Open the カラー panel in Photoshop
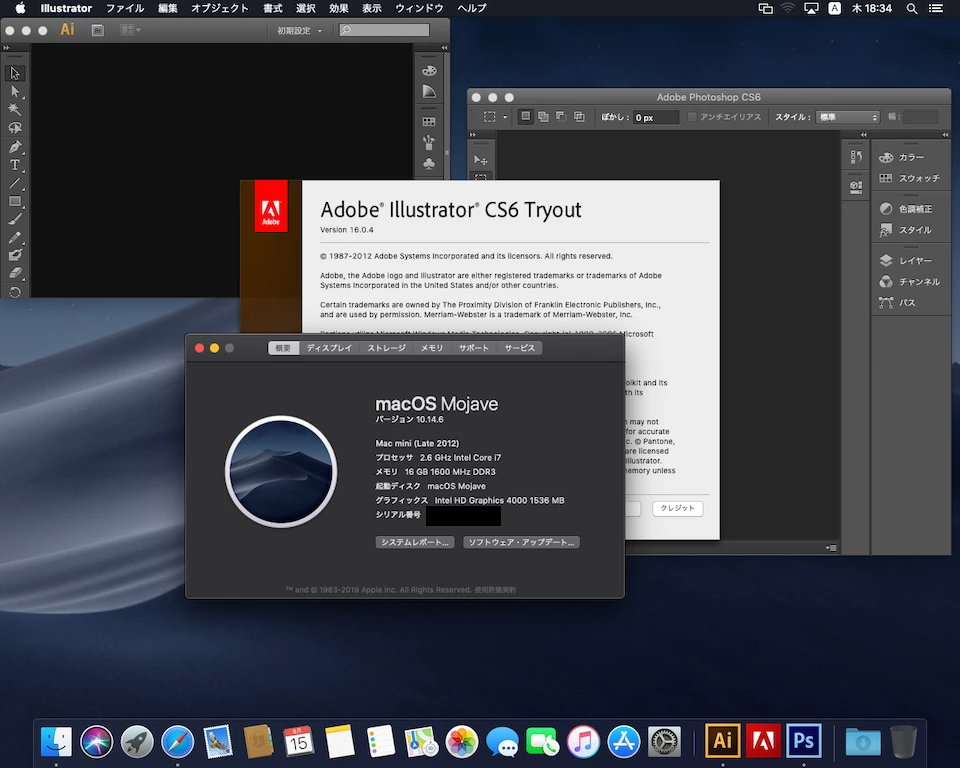The width and height of the screenshot is (960, 768). (902, 157)
